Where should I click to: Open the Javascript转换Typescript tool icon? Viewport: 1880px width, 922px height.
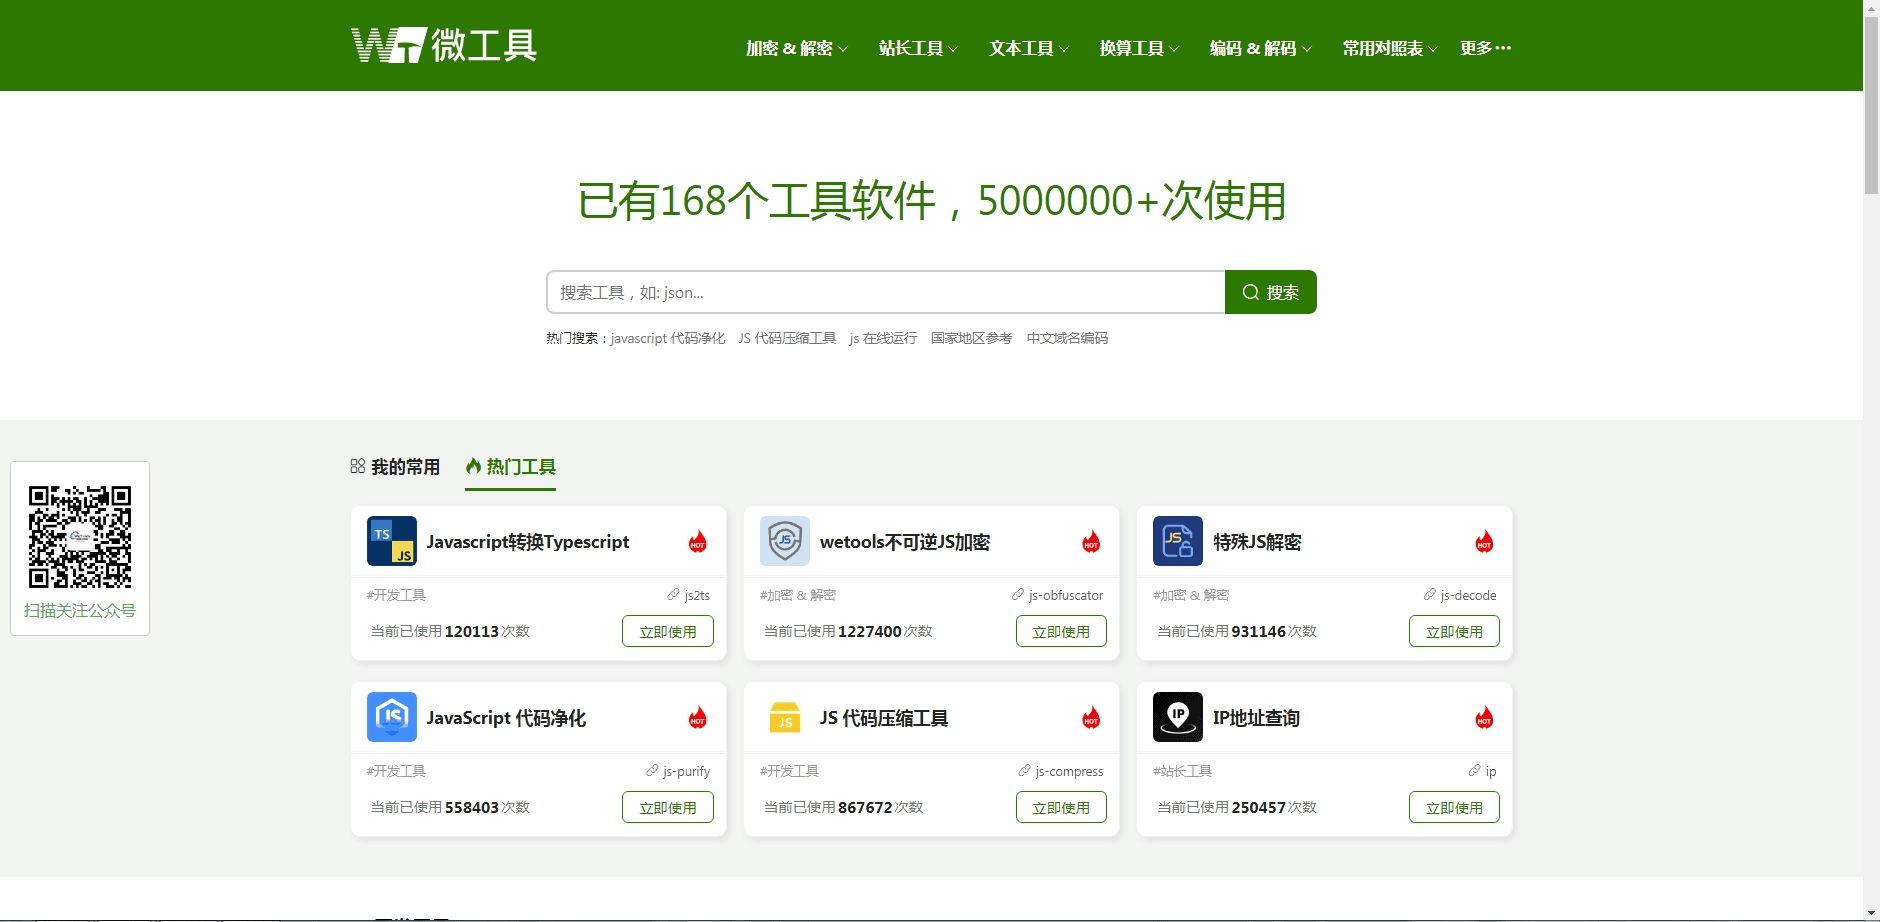tap(392, 541)
